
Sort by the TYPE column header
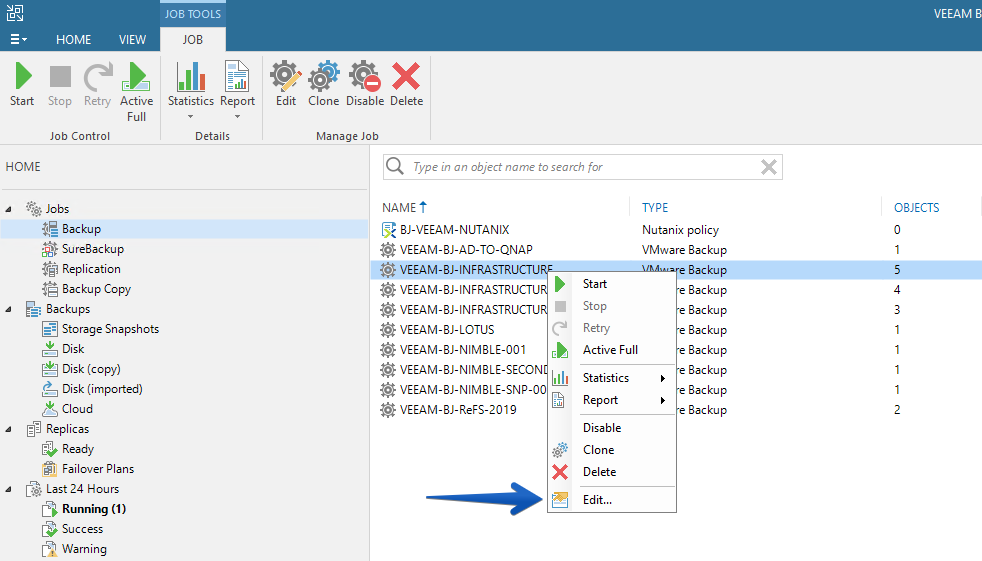point(655,208)
